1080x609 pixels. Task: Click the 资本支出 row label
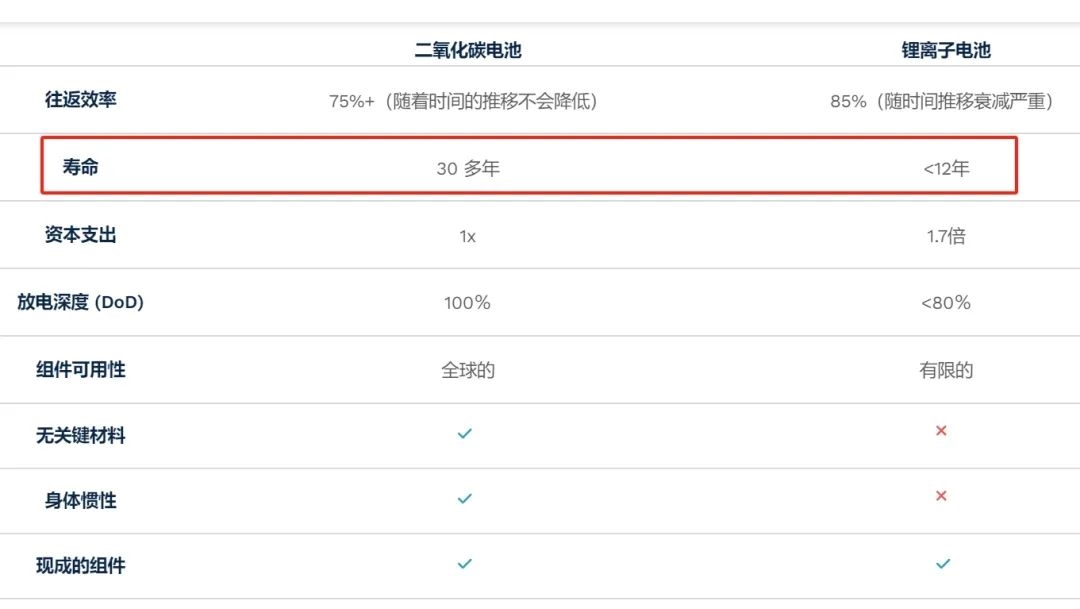(81, 235)
